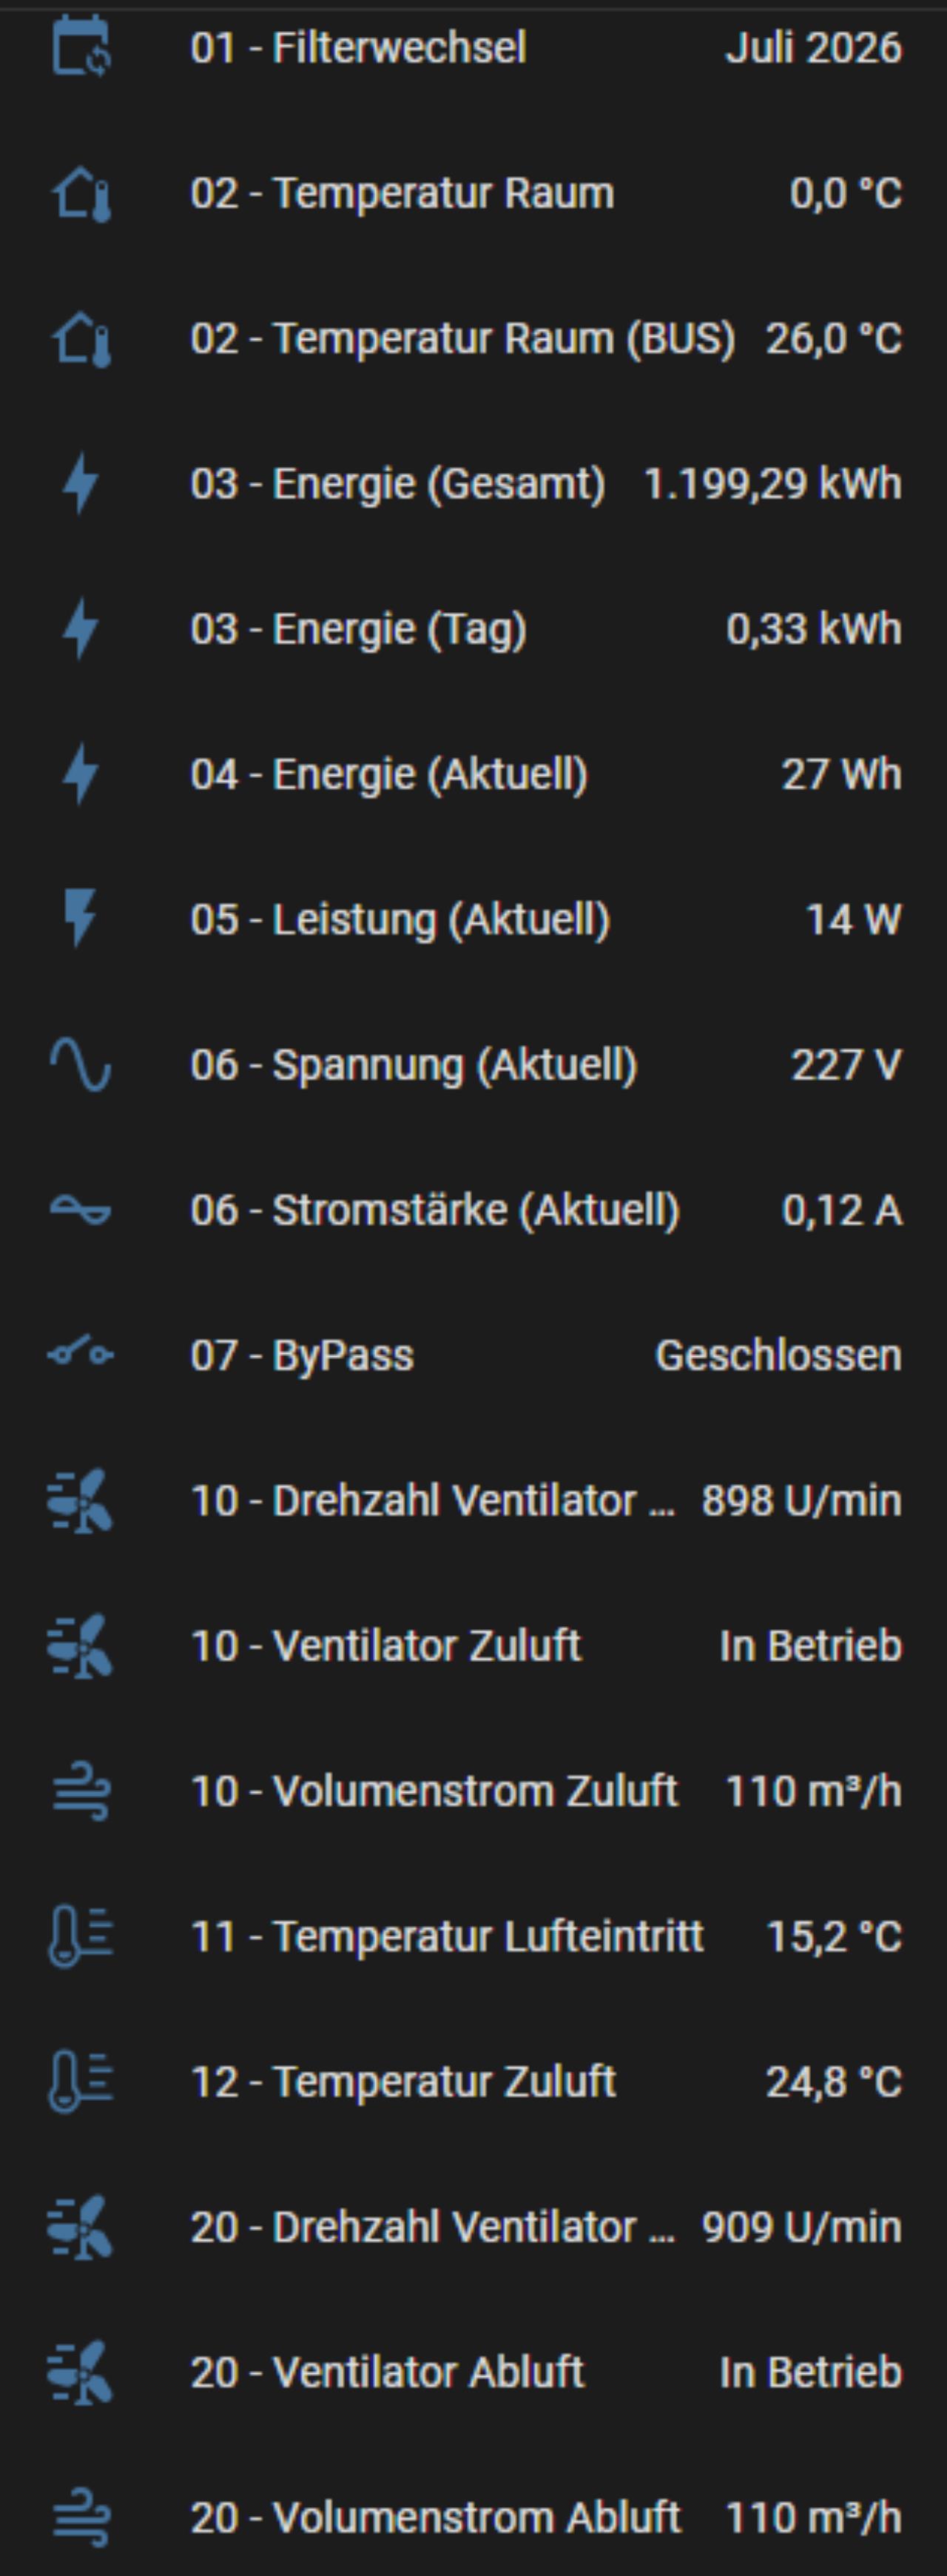Click the current icon beside Stromstärke (Aktuell)
The width and height of the screenshot is (947, 2576).
[80, 1210]
